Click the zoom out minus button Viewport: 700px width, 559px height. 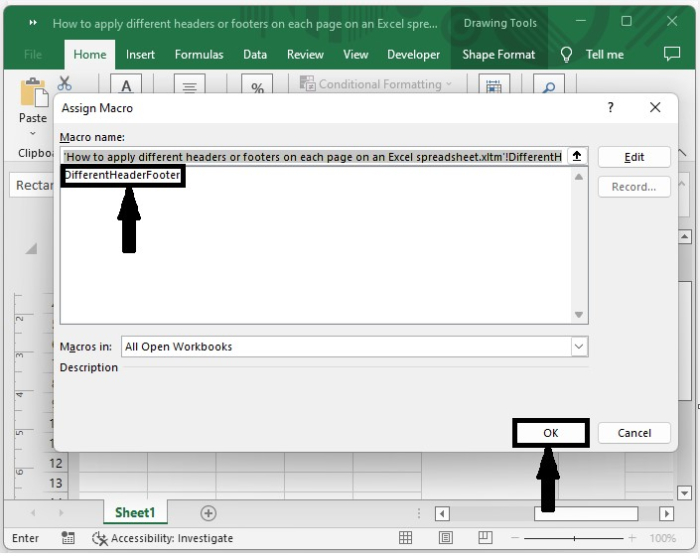pos(515,538)
